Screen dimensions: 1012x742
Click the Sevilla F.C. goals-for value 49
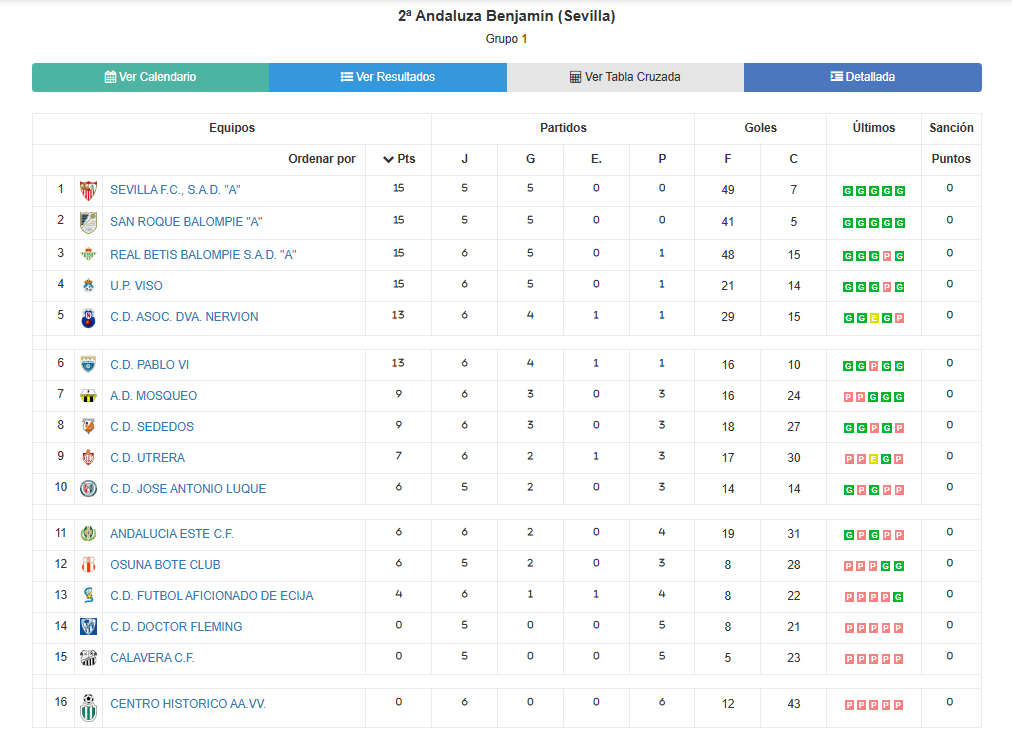[728, 190]
